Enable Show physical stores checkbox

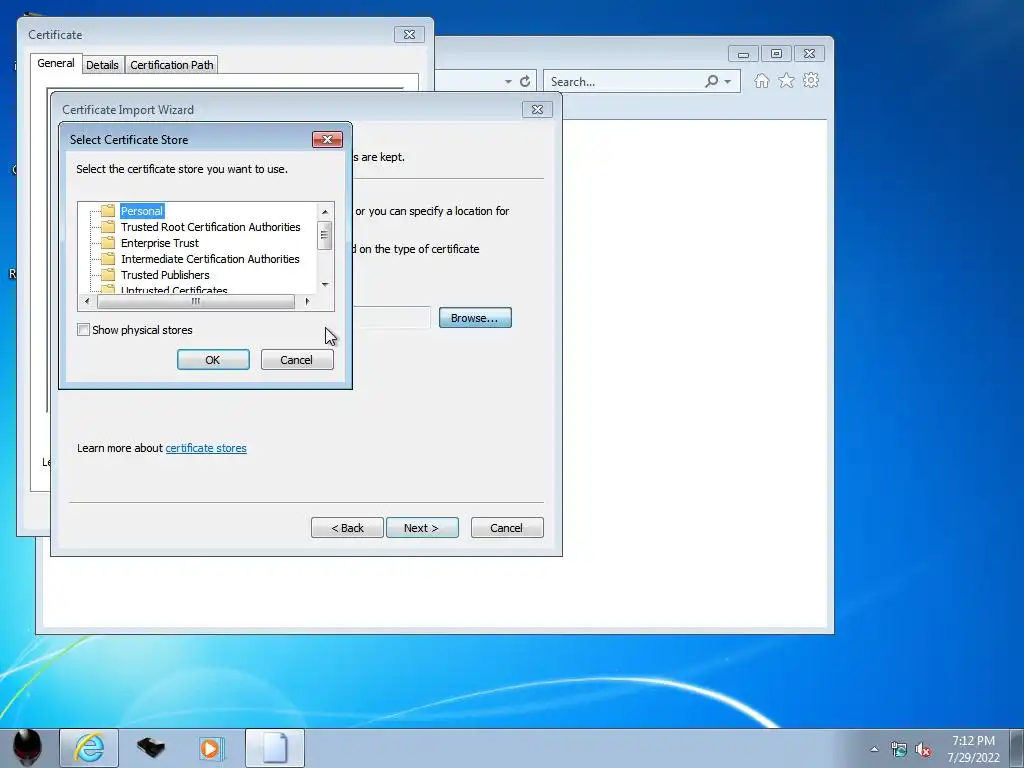[84, 330]
